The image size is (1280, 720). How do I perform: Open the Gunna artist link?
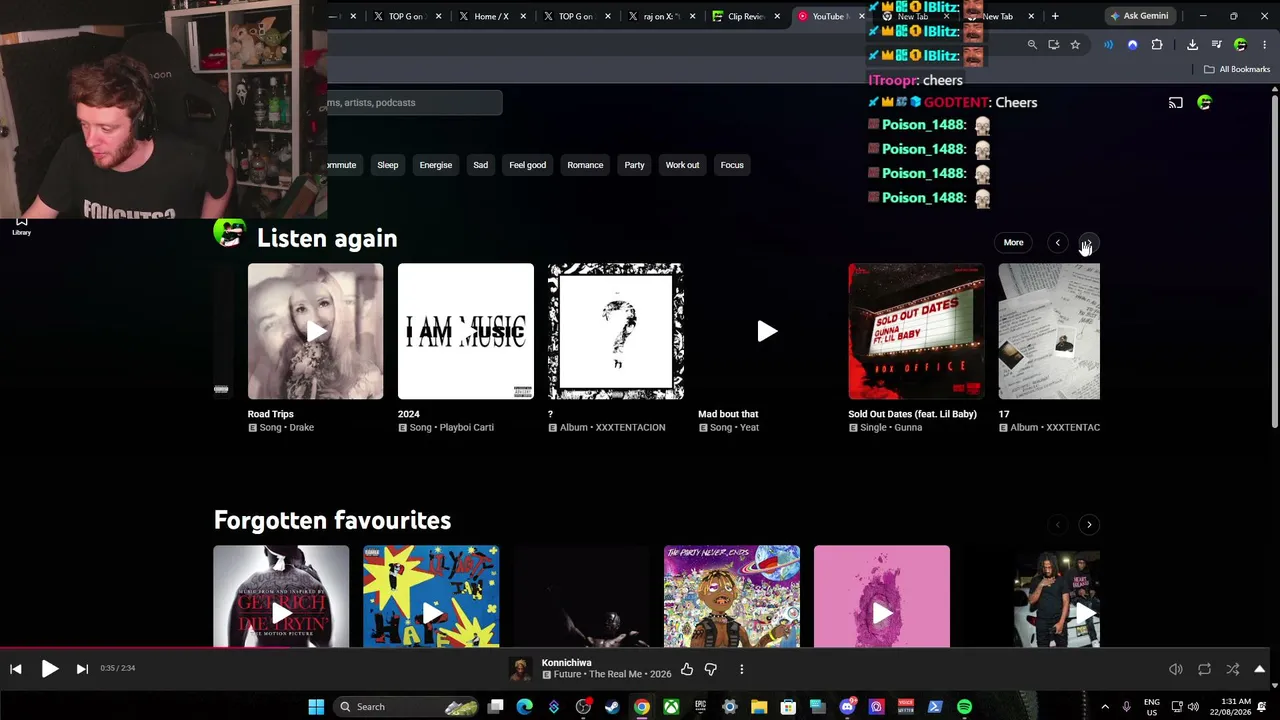[908, 428]
